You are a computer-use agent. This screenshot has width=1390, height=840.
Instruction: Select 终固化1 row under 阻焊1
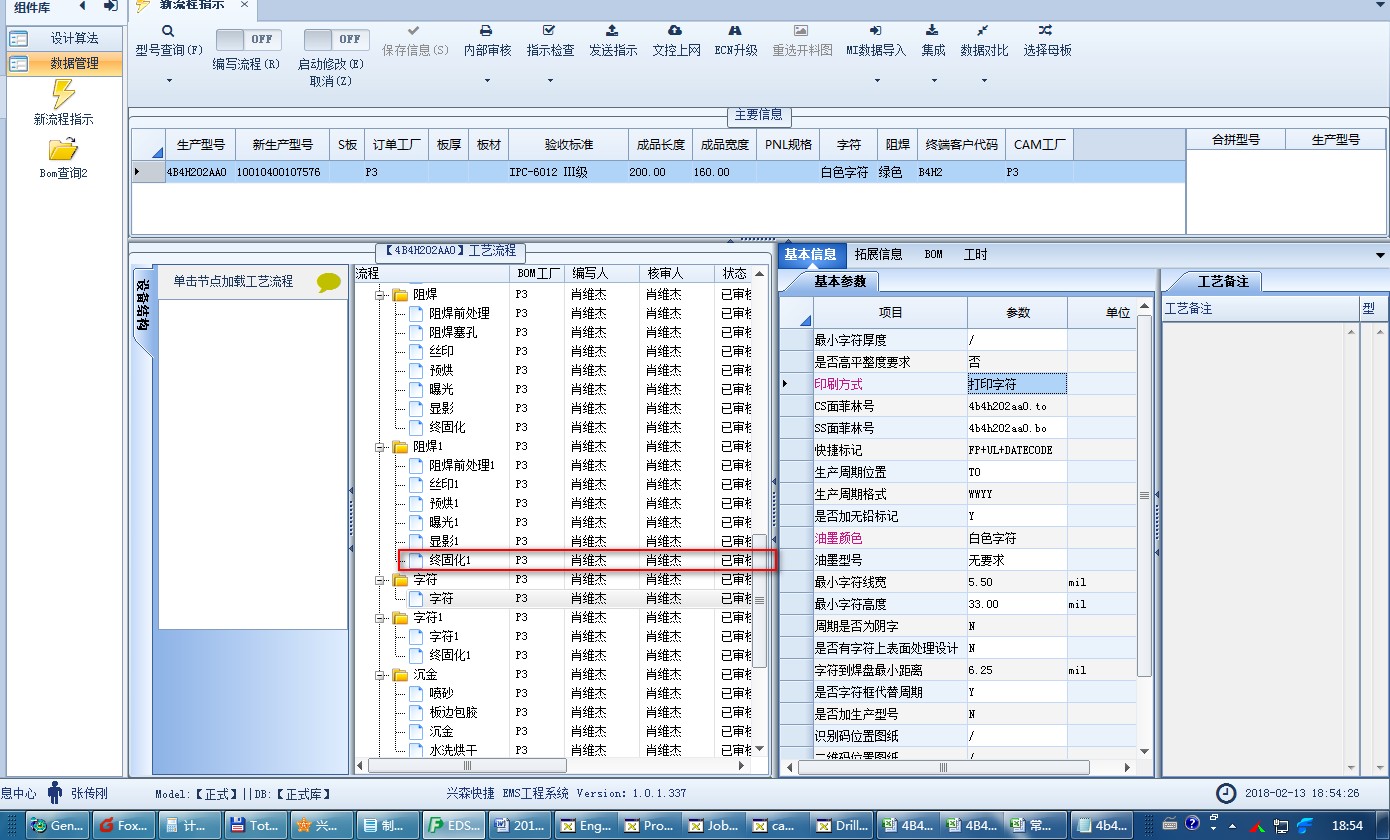pos(587,560)
